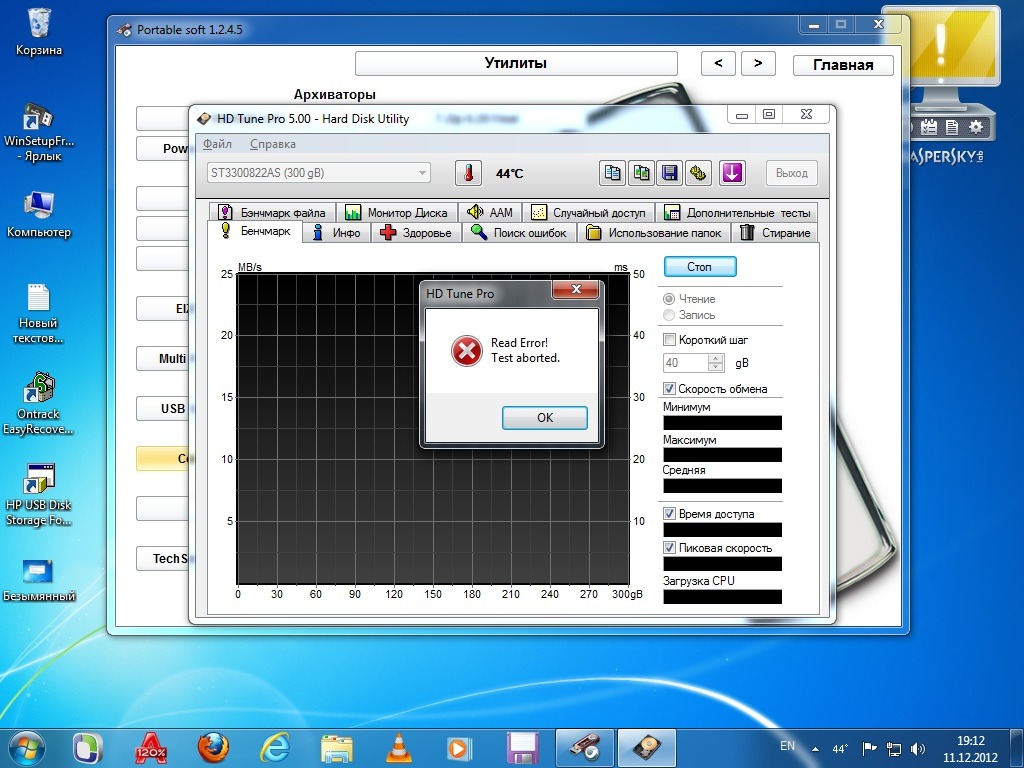Switch to HD Tune hard disk taskbar item
Image resolution: width=1024 pixels, height=768 pixels.
[646, 748]
